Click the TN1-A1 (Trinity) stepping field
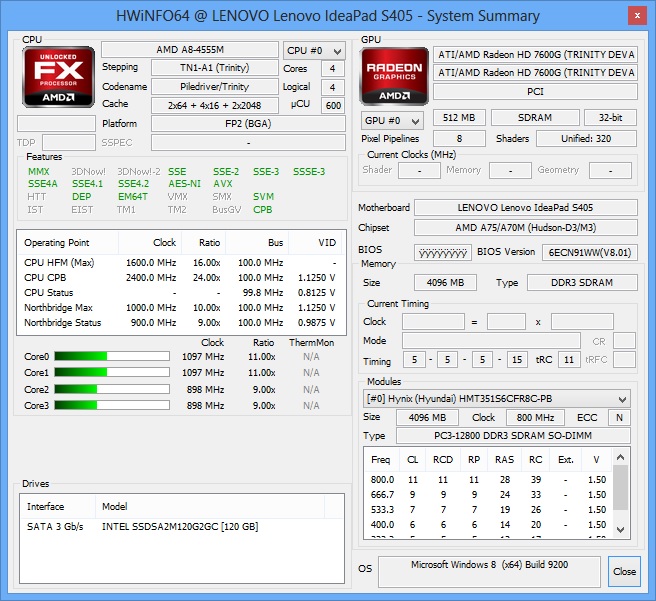Screen dimensions: 656x601 (215, 68)
